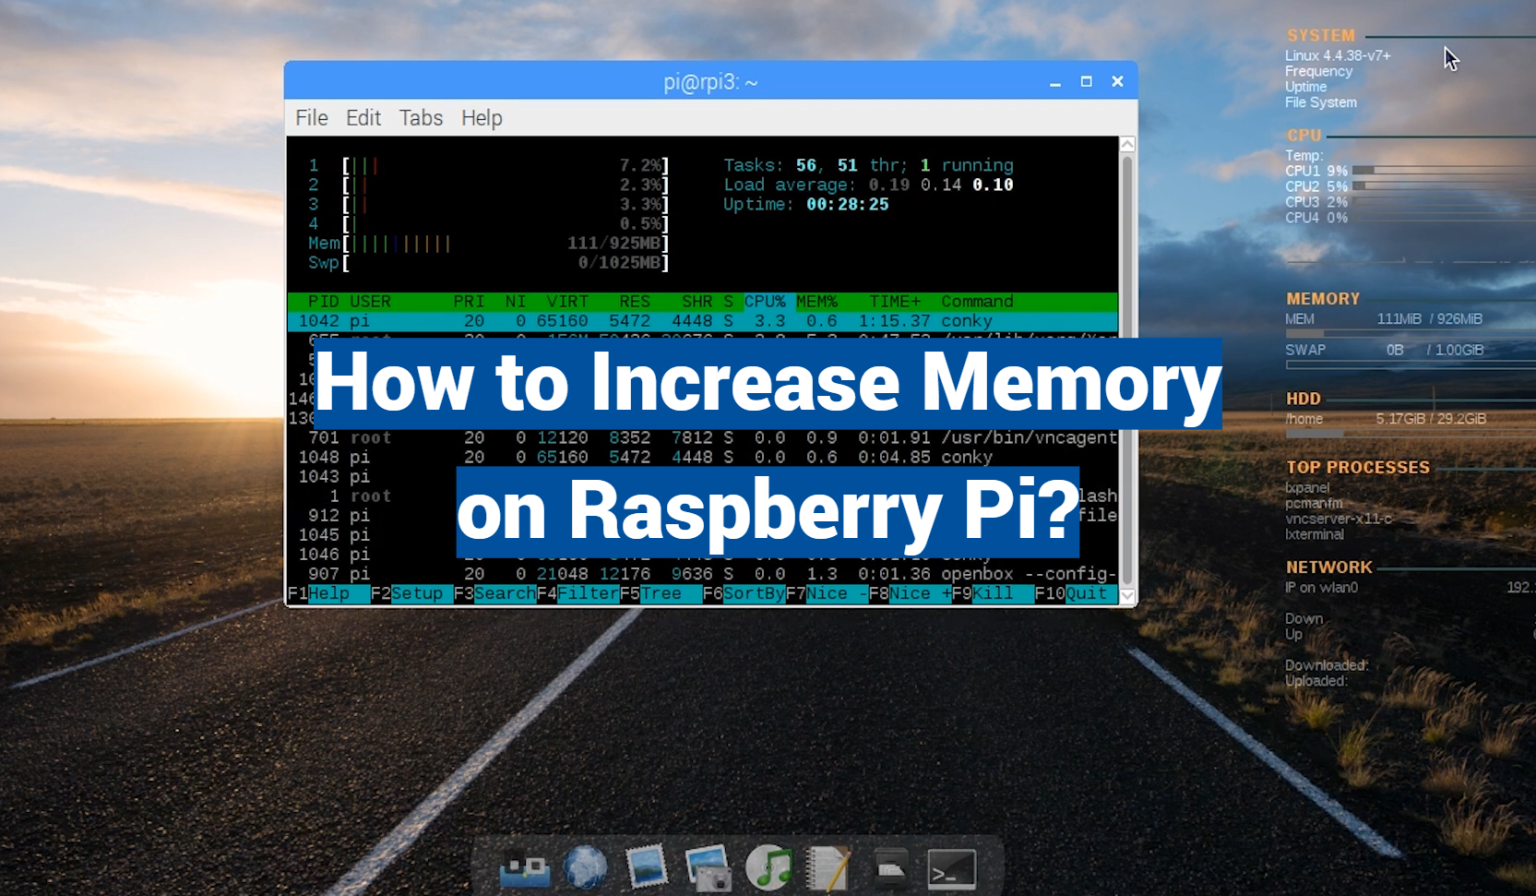1536x896 pixels.
Task: Launch the web browser from the dock
Action: (x=585, y=868)
